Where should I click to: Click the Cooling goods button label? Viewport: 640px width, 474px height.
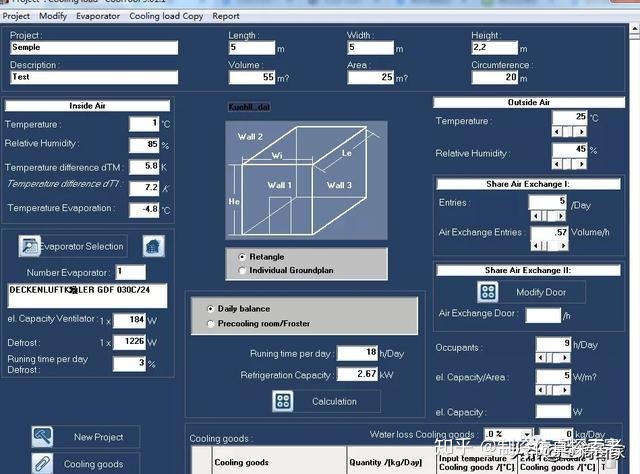point(93,464)
